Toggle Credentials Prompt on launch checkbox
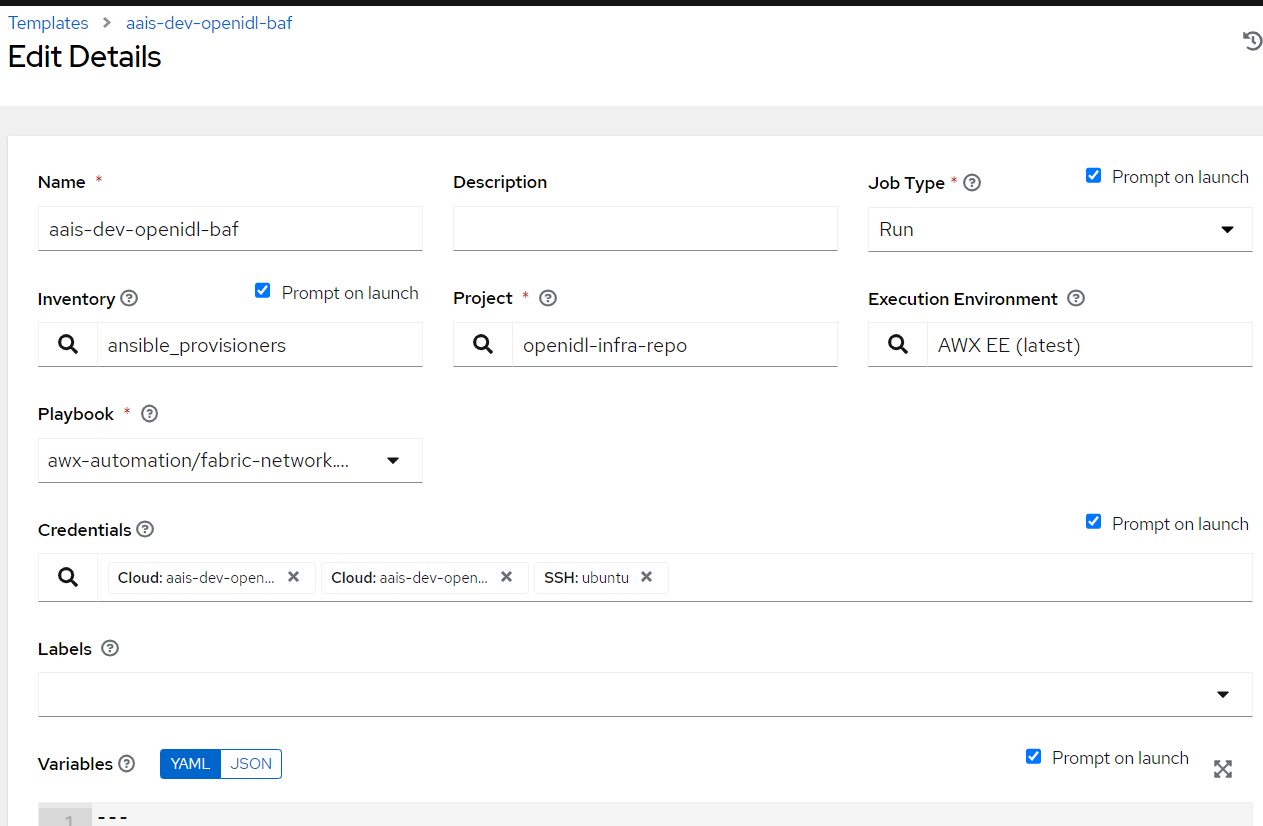 pyautogui.click(x=1093, y=522)
